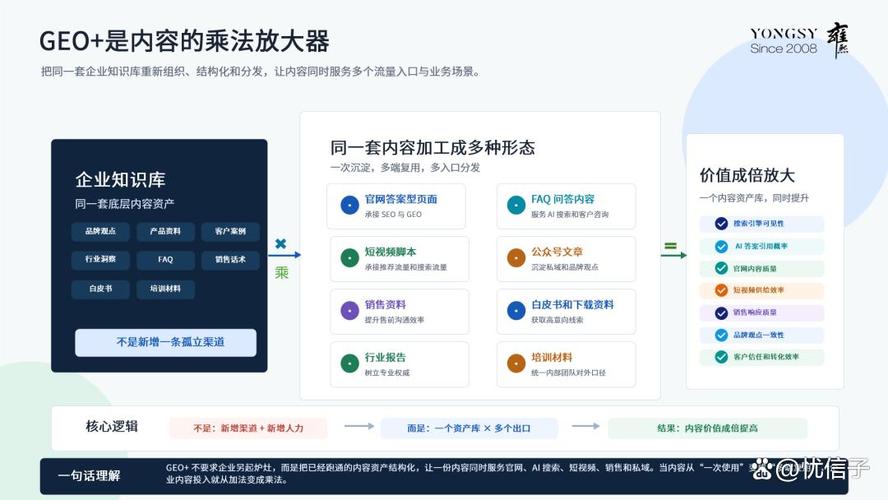This screenshot has height=500, width=888.
Task: Click the FAQ 问答内容 card title
Action: (x=563, y=199)
